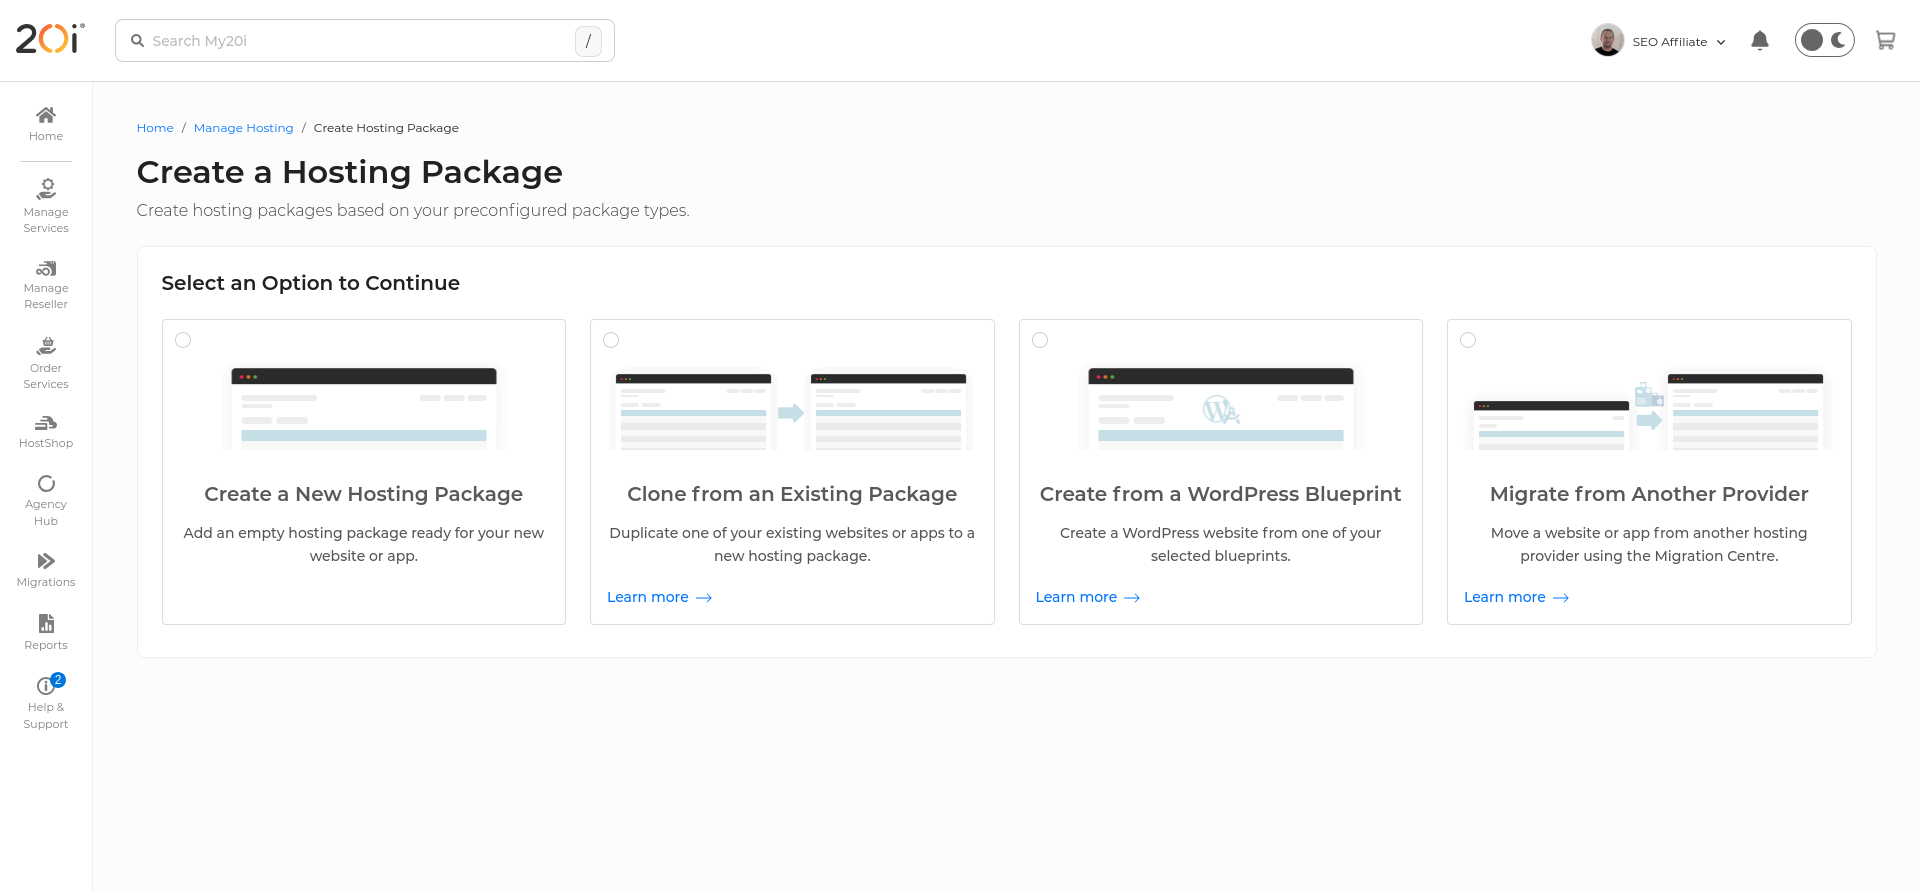This screenshot has height=891, width=1920.
Task: Open the shopping cart
Action: (x=1885, y=40)
